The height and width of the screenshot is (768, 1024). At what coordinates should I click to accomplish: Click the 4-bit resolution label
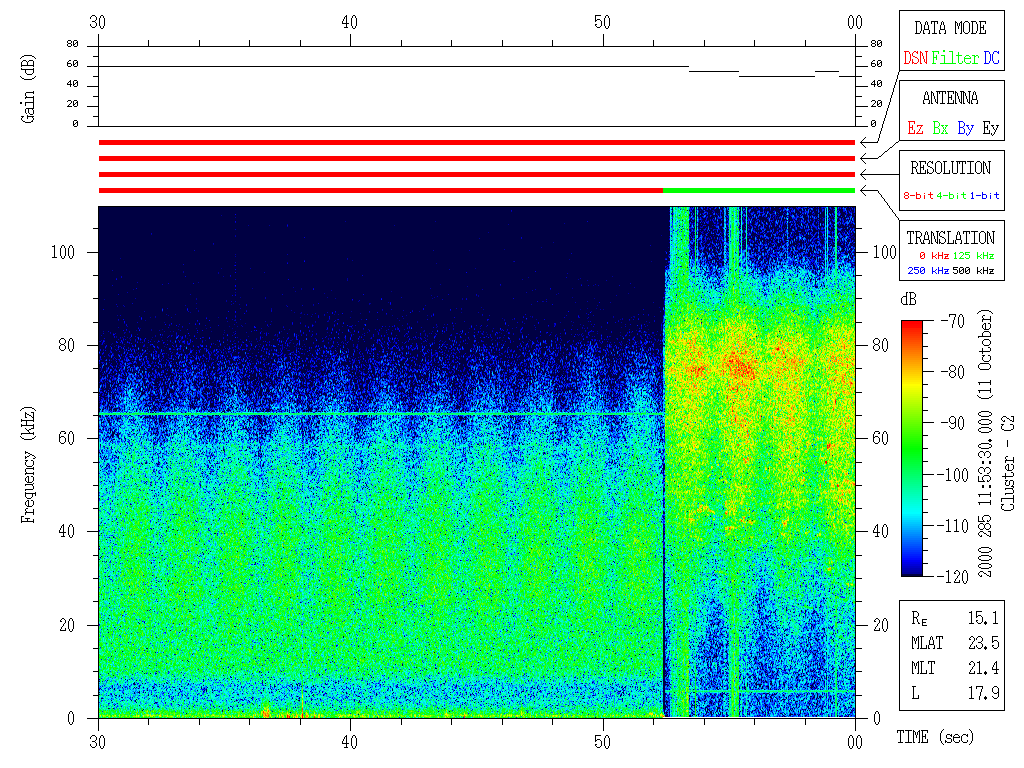[x=953, y=196]
